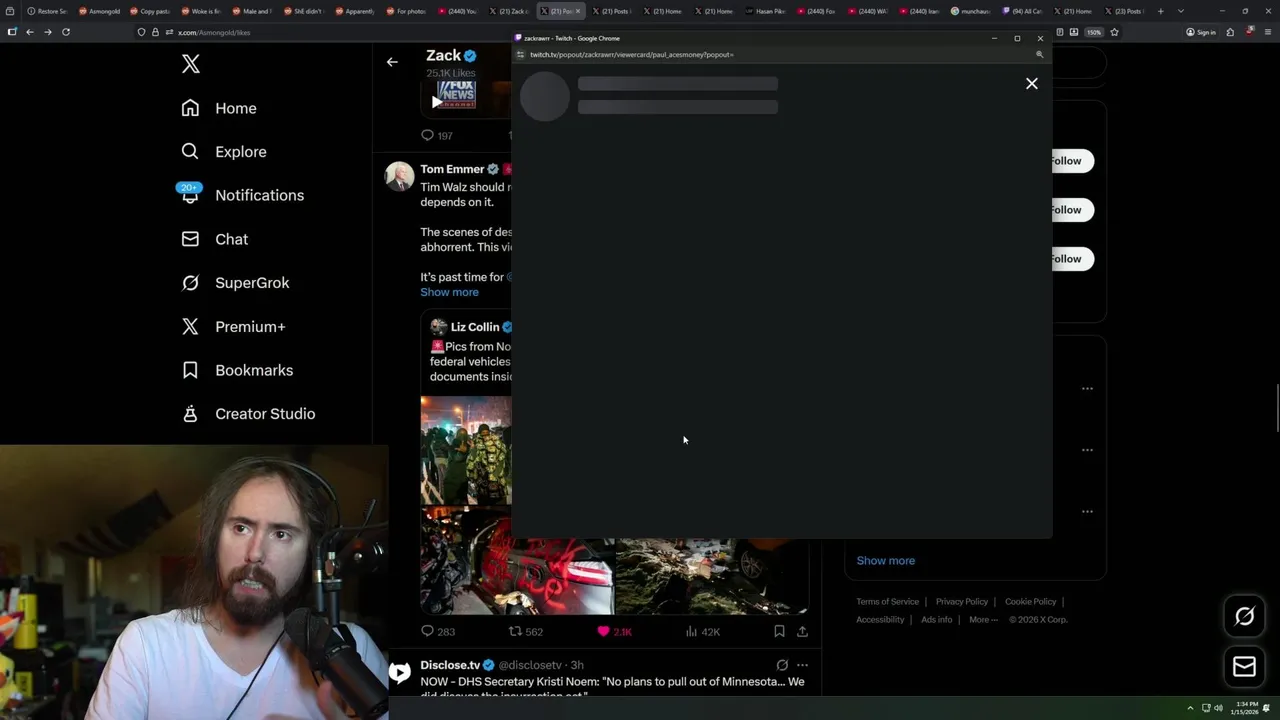
Task: Bookmark page with the star icon
Action: point(1114,32)
